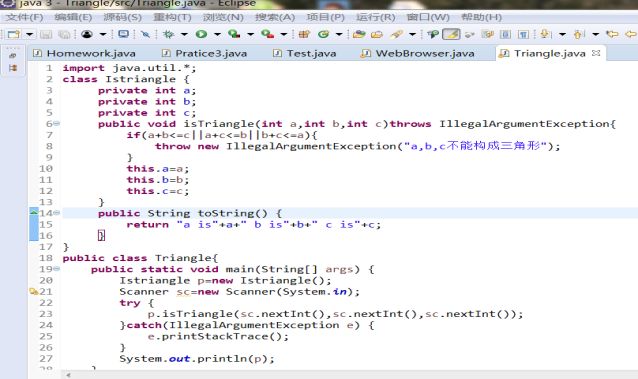This screenshot has width=638, height=379.
Task: Expand the Debug configurations dropdown arrow
Action: click(184, 34)
